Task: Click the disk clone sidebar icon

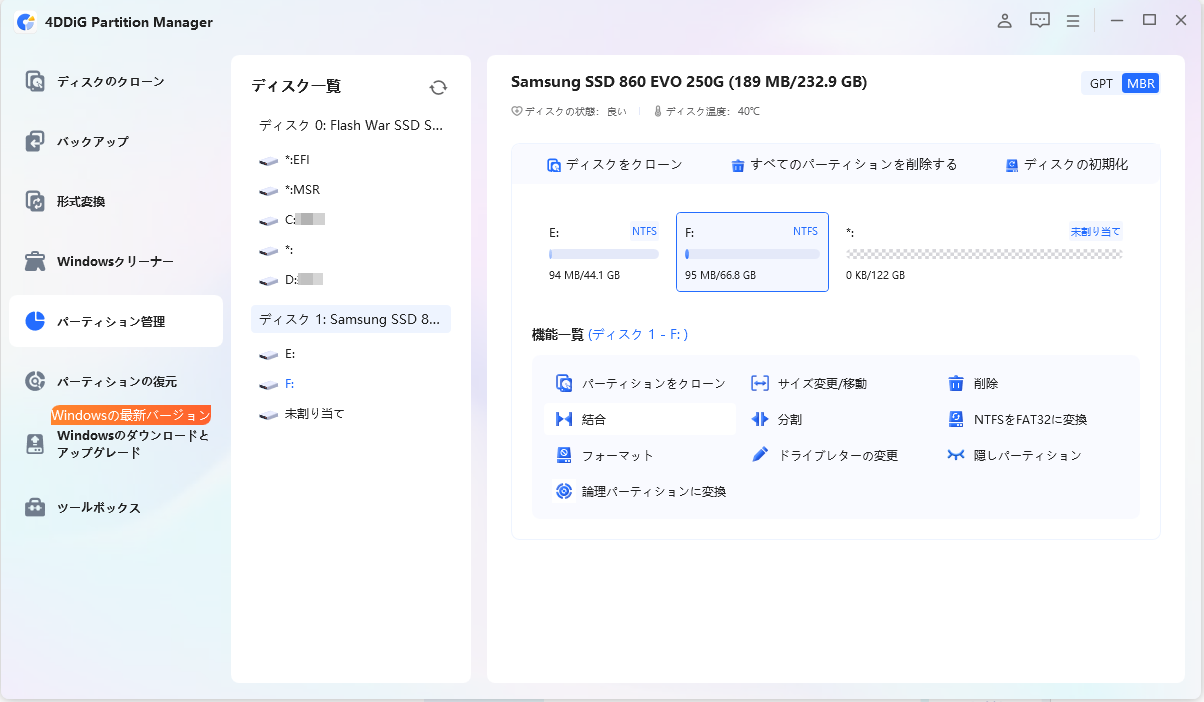Action: tap(35, 82)
